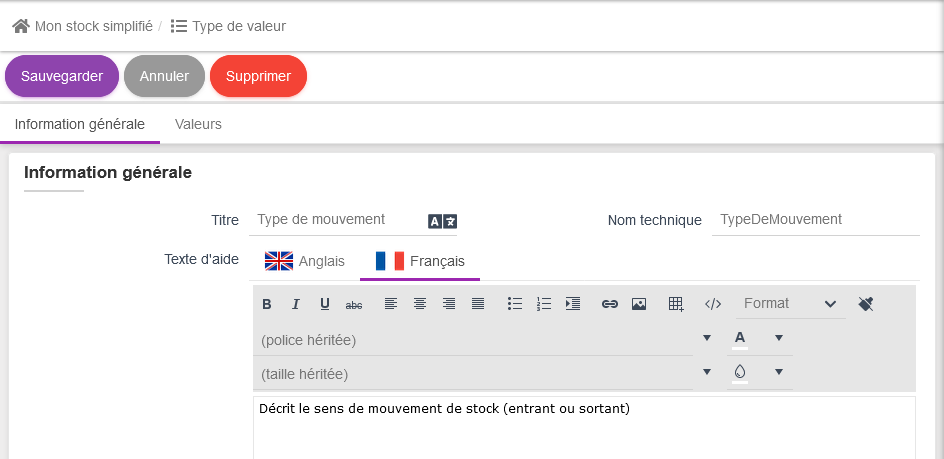Image resolution: width=944 pixels, height=459 pixels.
Task: Insert a hyperlink in help text
Action: click(x=610, y=304)
